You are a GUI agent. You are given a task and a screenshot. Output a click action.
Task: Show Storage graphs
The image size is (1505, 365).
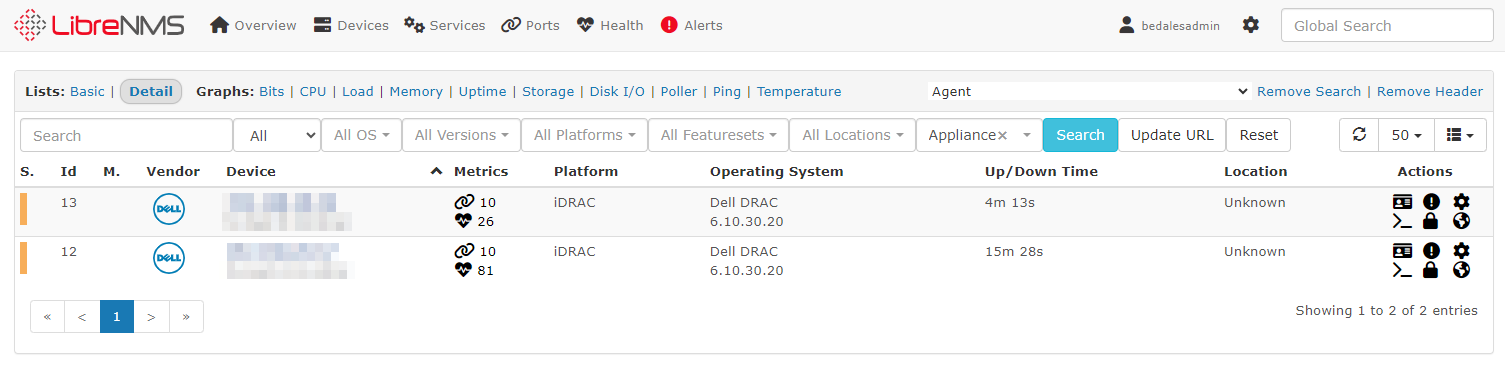(548, 91)
